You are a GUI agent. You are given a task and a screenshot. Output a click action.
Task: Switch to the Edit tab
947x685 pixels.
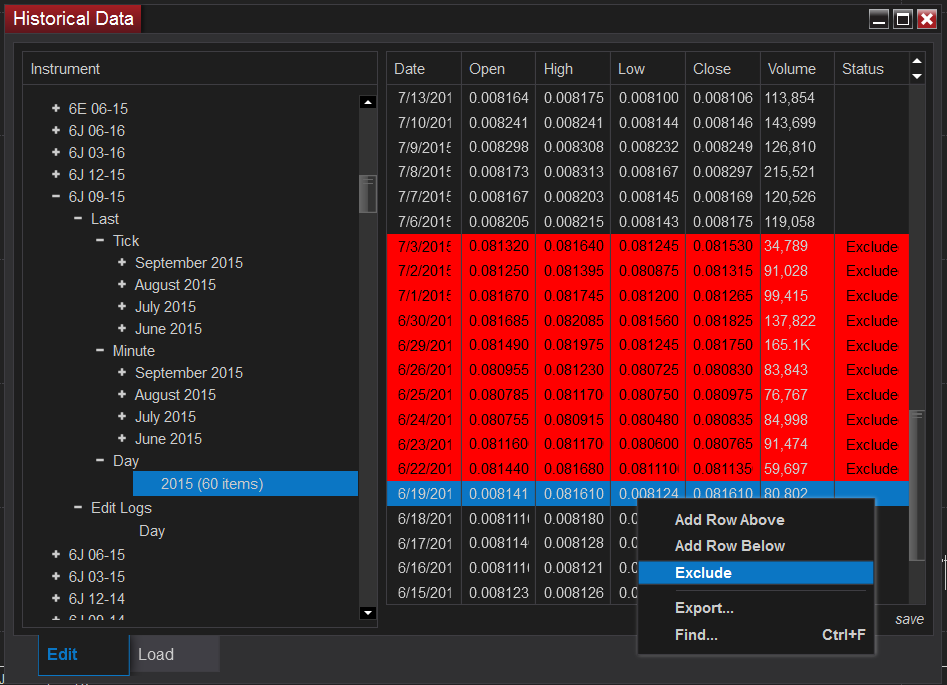click(x=83, y=654)
